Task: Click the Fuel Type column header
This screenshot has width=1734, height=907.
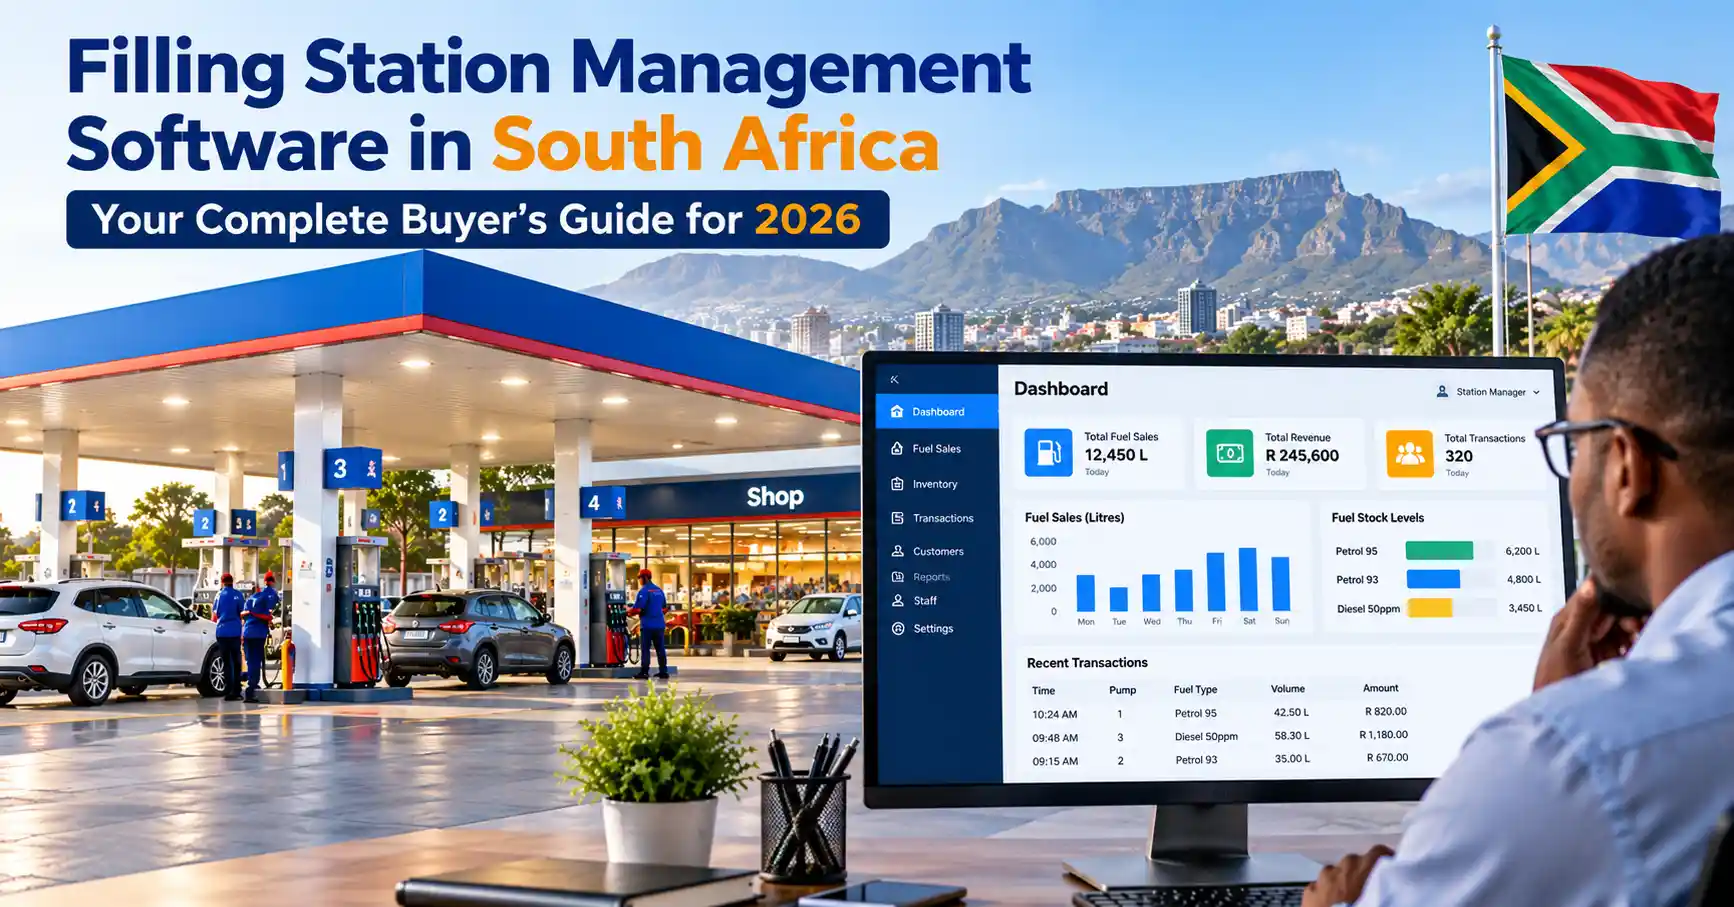Action: [x=1195, y=690]
